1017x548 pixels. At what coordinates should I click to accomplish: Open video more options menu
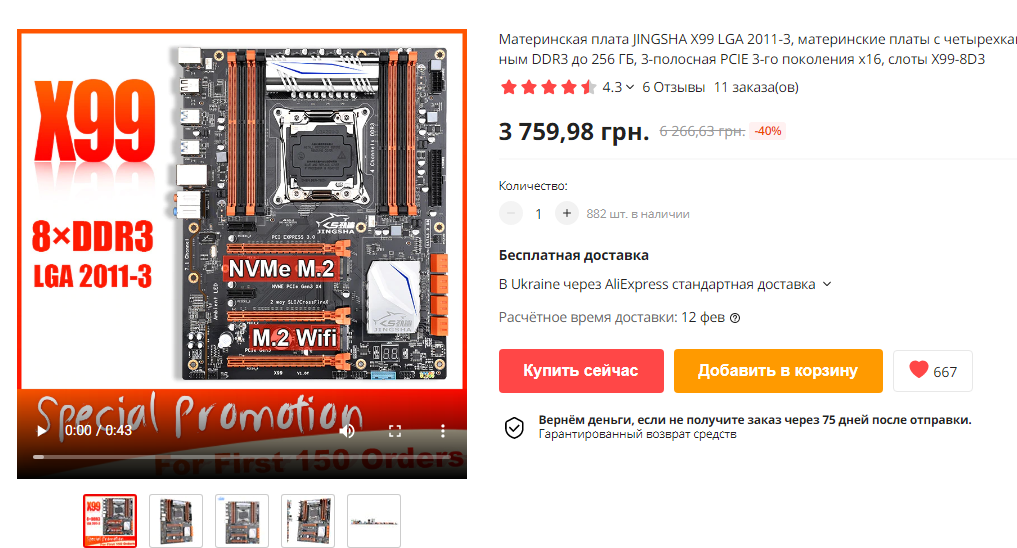[x=443, y=431]
